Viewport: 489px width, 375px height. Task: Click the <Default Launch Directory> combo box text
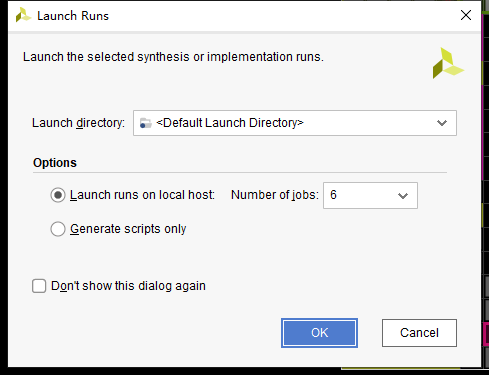coord(230,123)
